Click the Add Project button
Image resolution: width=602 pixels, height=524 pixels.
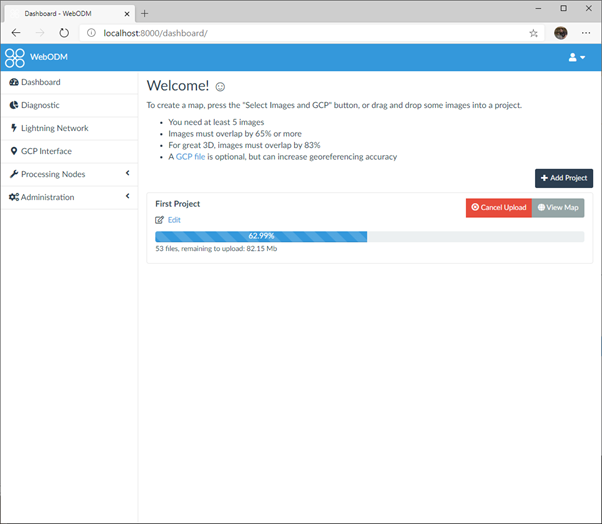tap(564, 178)
